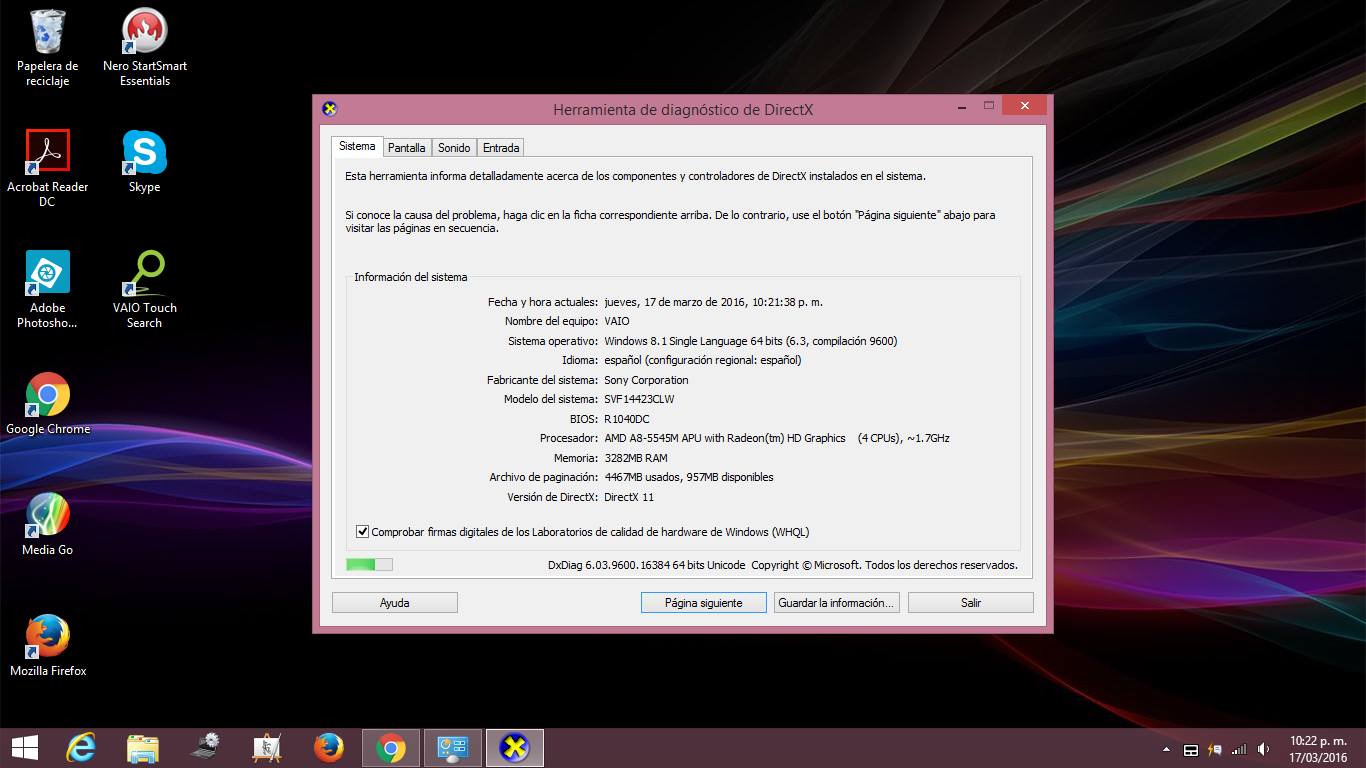Click the 'Nombre del equipo:' label
Image resolution: width=1366 pixels, height=768 pixels.
point(551,321)
